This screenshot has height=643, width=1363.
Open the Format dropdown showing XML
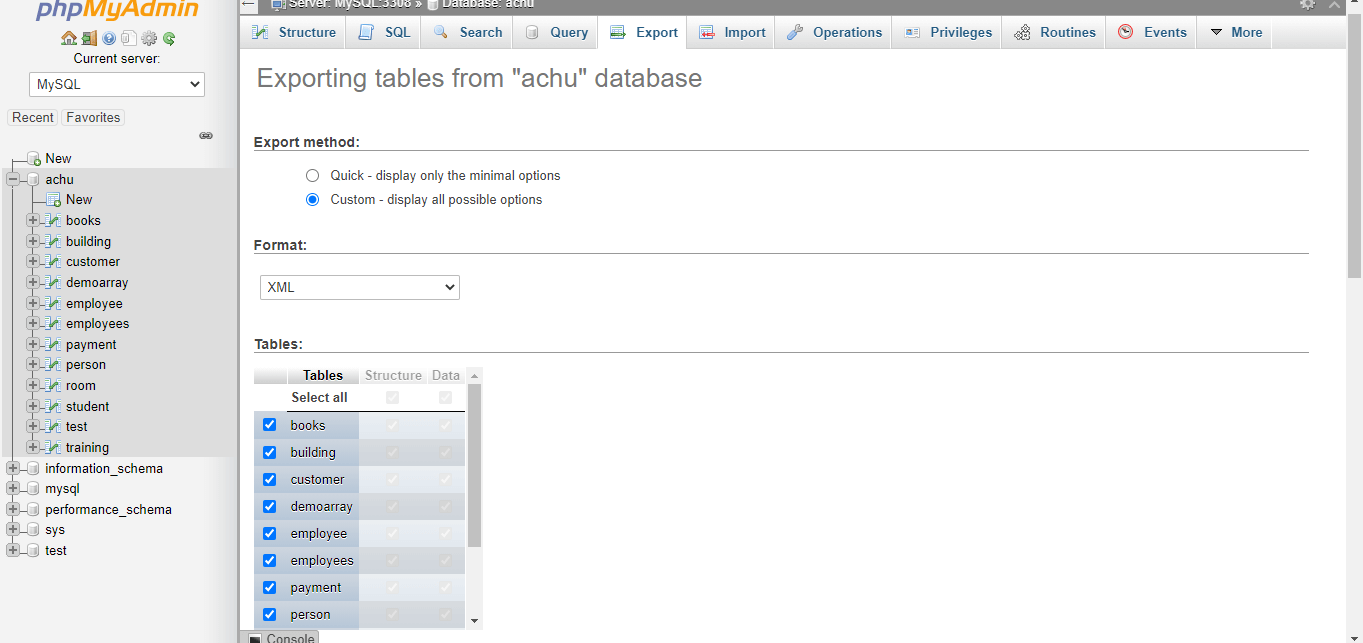pos(359,287)
